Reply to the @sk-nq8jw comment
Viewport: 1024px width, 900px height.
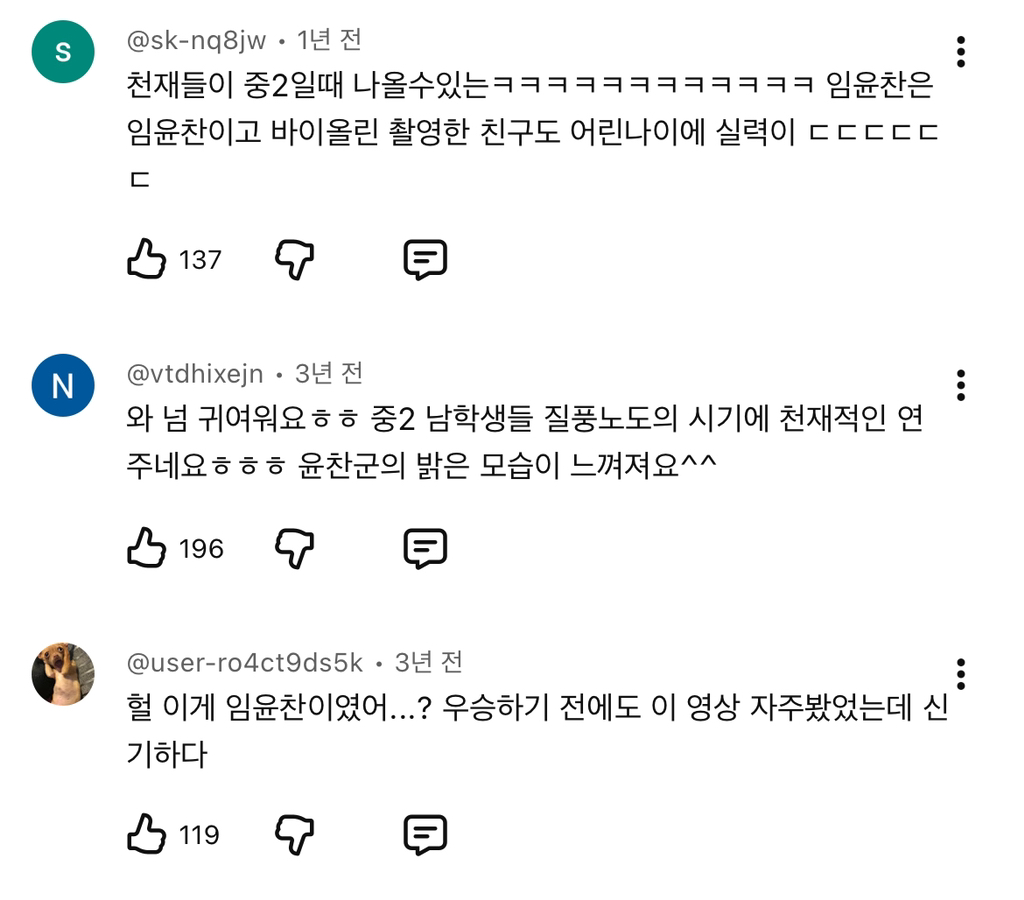(x=424, y=260)
